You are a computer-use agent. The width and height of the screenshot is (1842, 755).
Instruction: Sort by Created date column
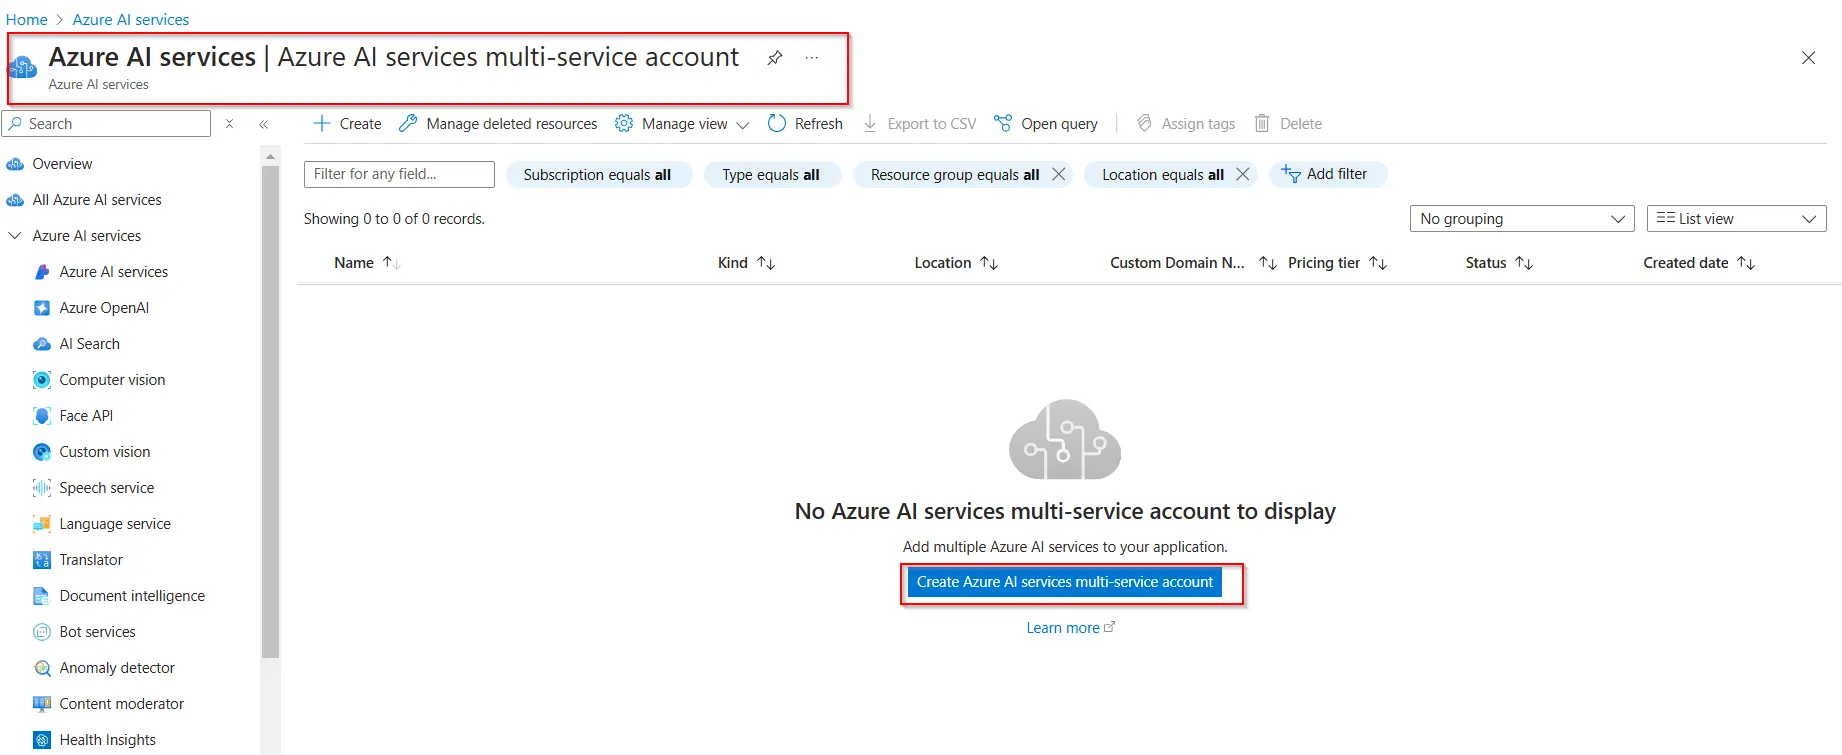pyautogui.click(x=1699, y=263)
